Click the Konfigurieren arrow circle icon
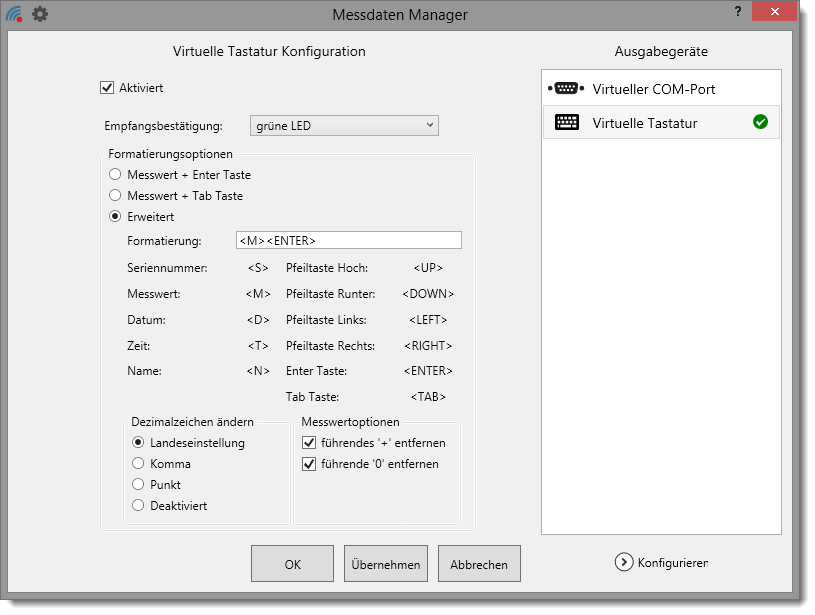The width and height of the screenshot is (815, 615). coord(624,562)
